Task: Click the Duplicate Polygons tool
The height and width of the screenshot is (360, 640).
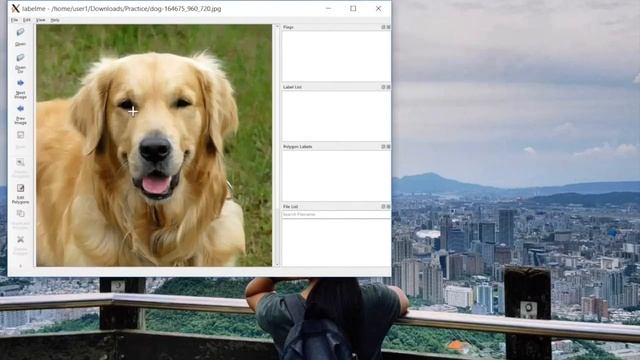Action: click(20, 219)
